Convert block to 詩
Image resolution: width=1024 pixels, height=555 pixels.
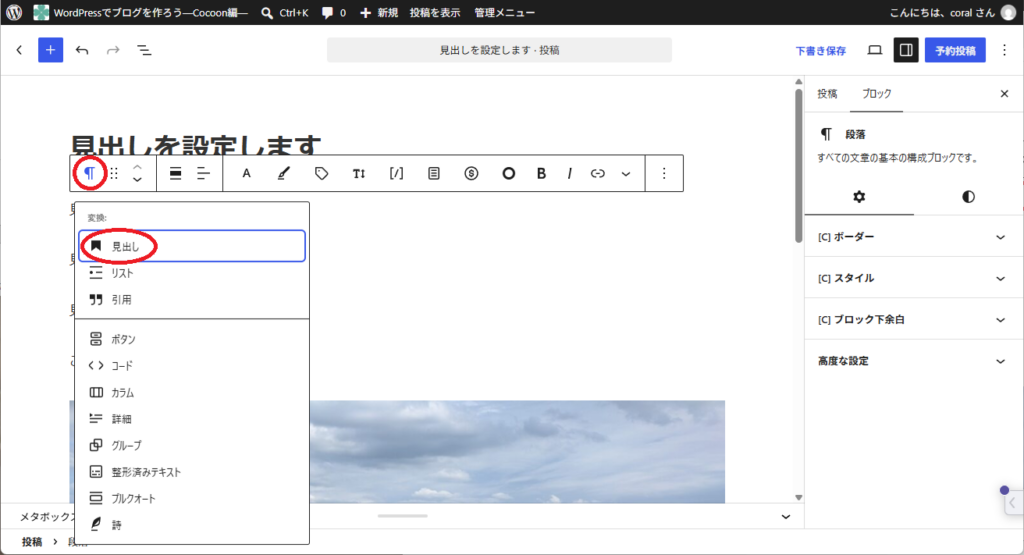192,524
